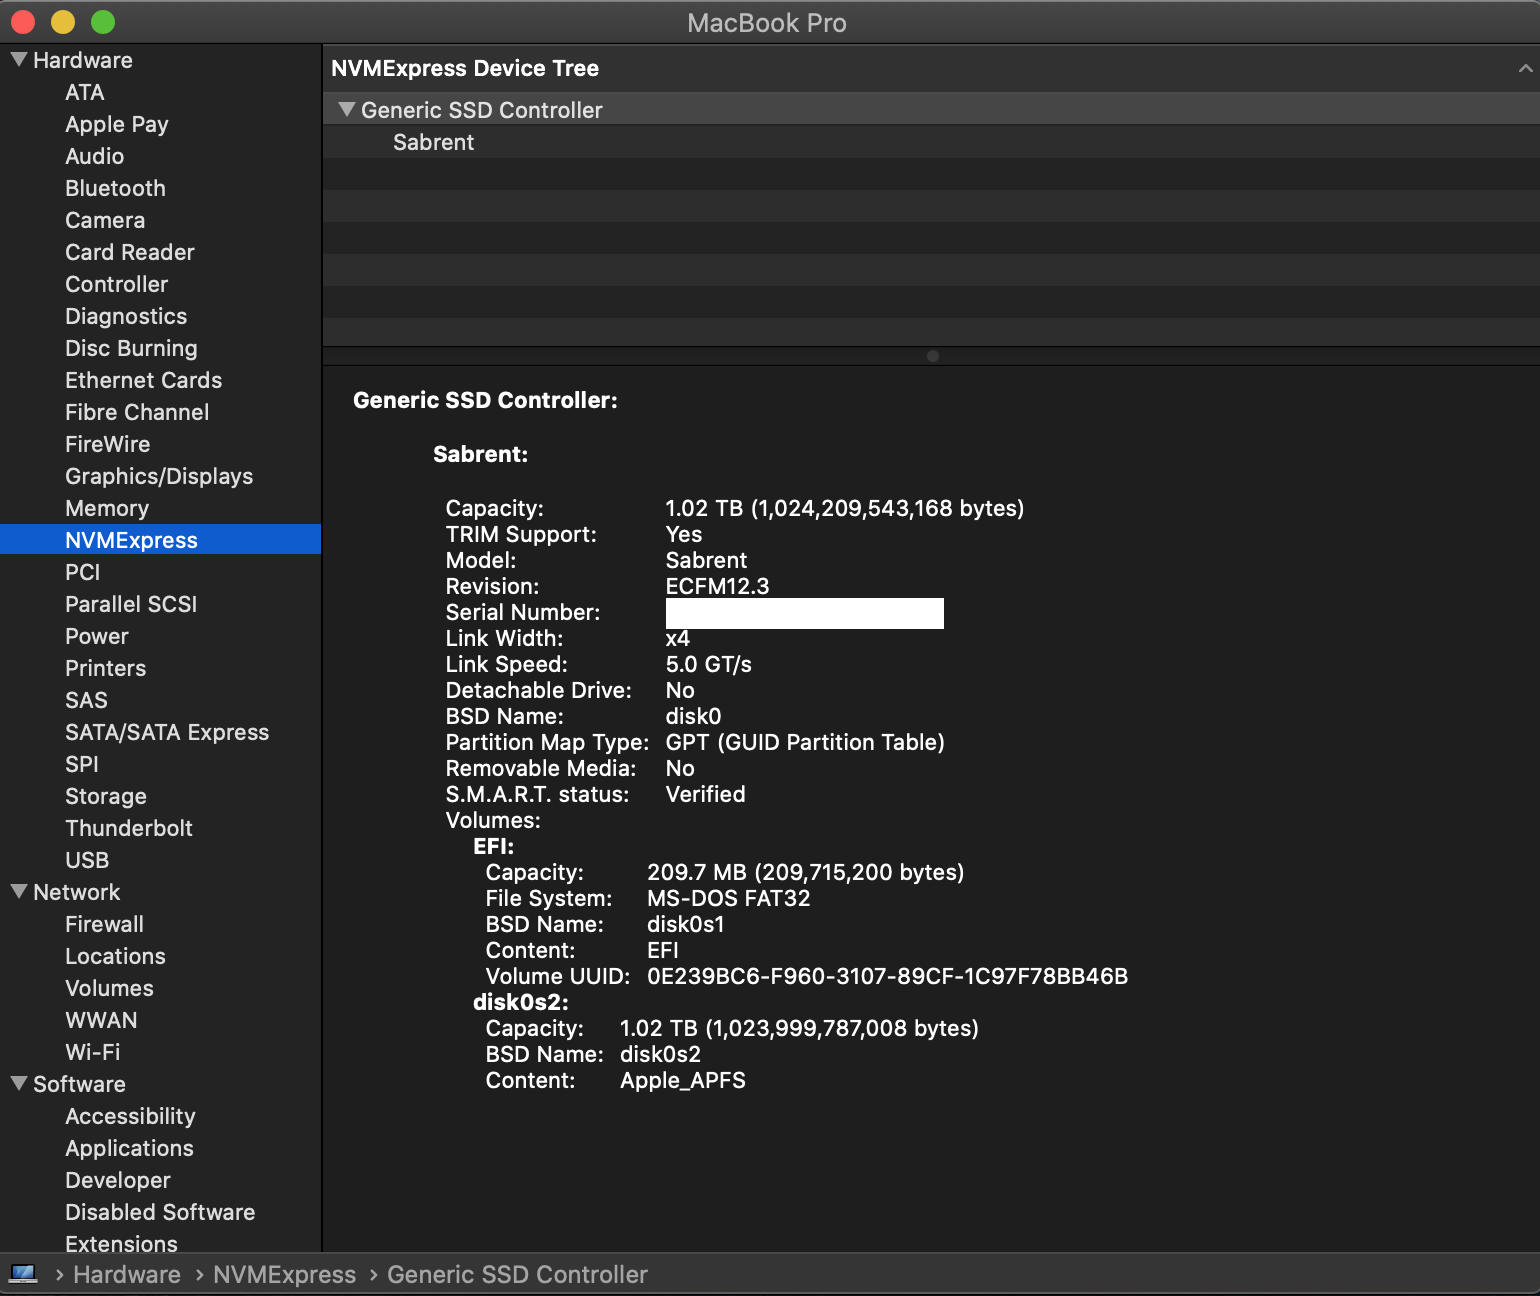1540x1296 pixels.
Task: Click the Apple_APFS content value
Action: pos(683,1080)
